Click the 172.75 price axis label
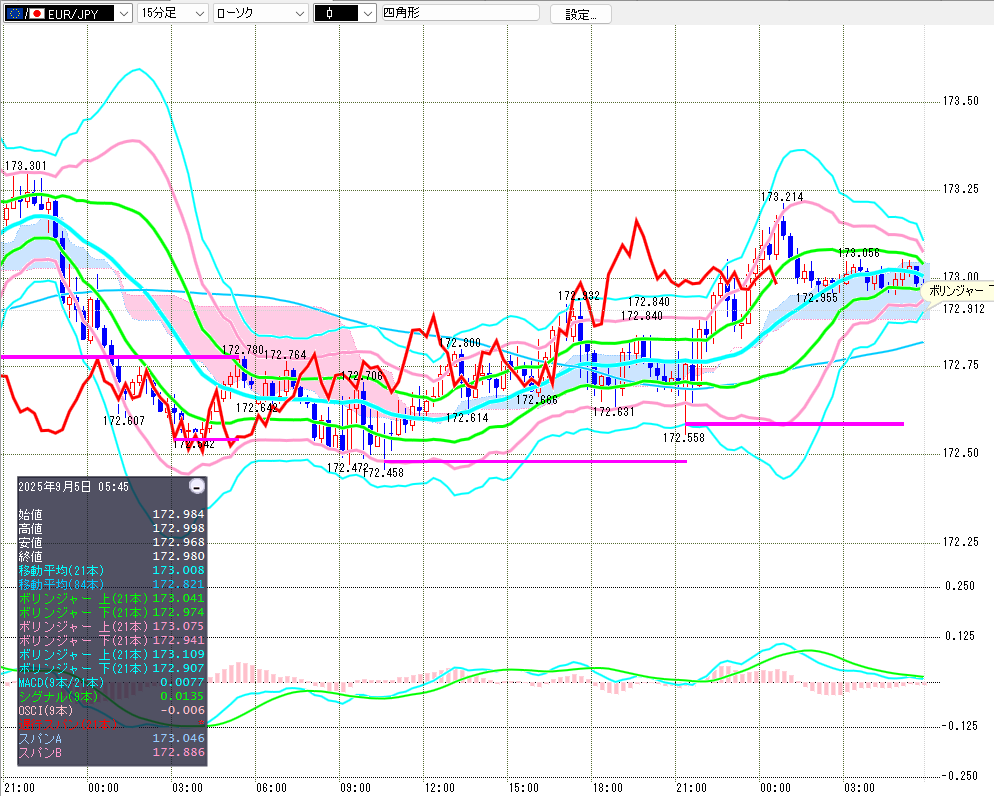994x796 pixels. (x=960, y=365)
